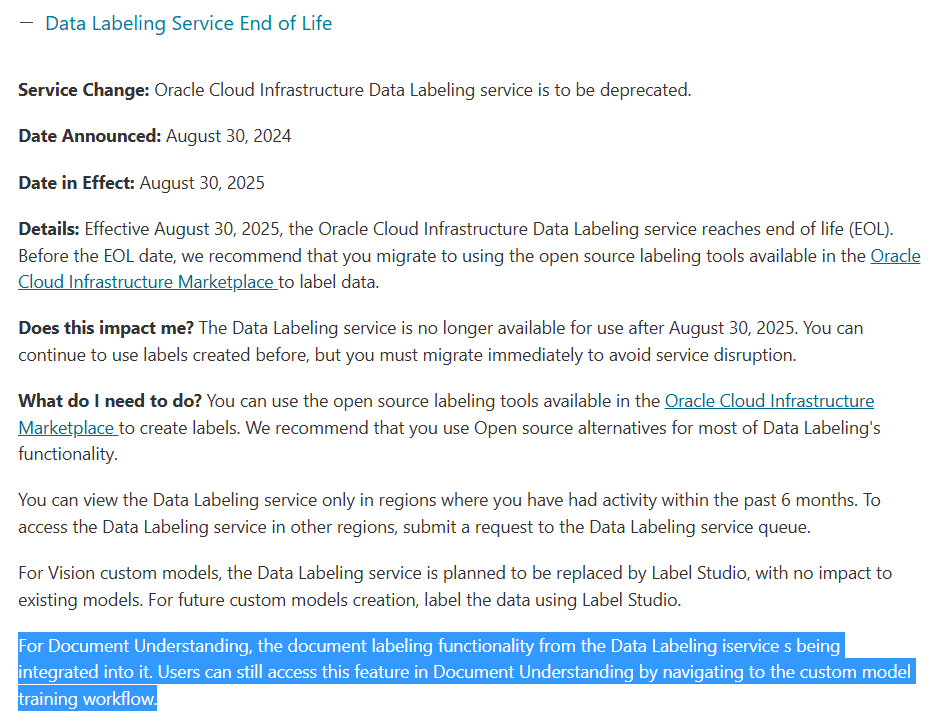Click the date beside 'Date in Effect:'
Image resolution: width=935 pixels, height=723 pixels.
pyautogui.click(x=203, y=183)
